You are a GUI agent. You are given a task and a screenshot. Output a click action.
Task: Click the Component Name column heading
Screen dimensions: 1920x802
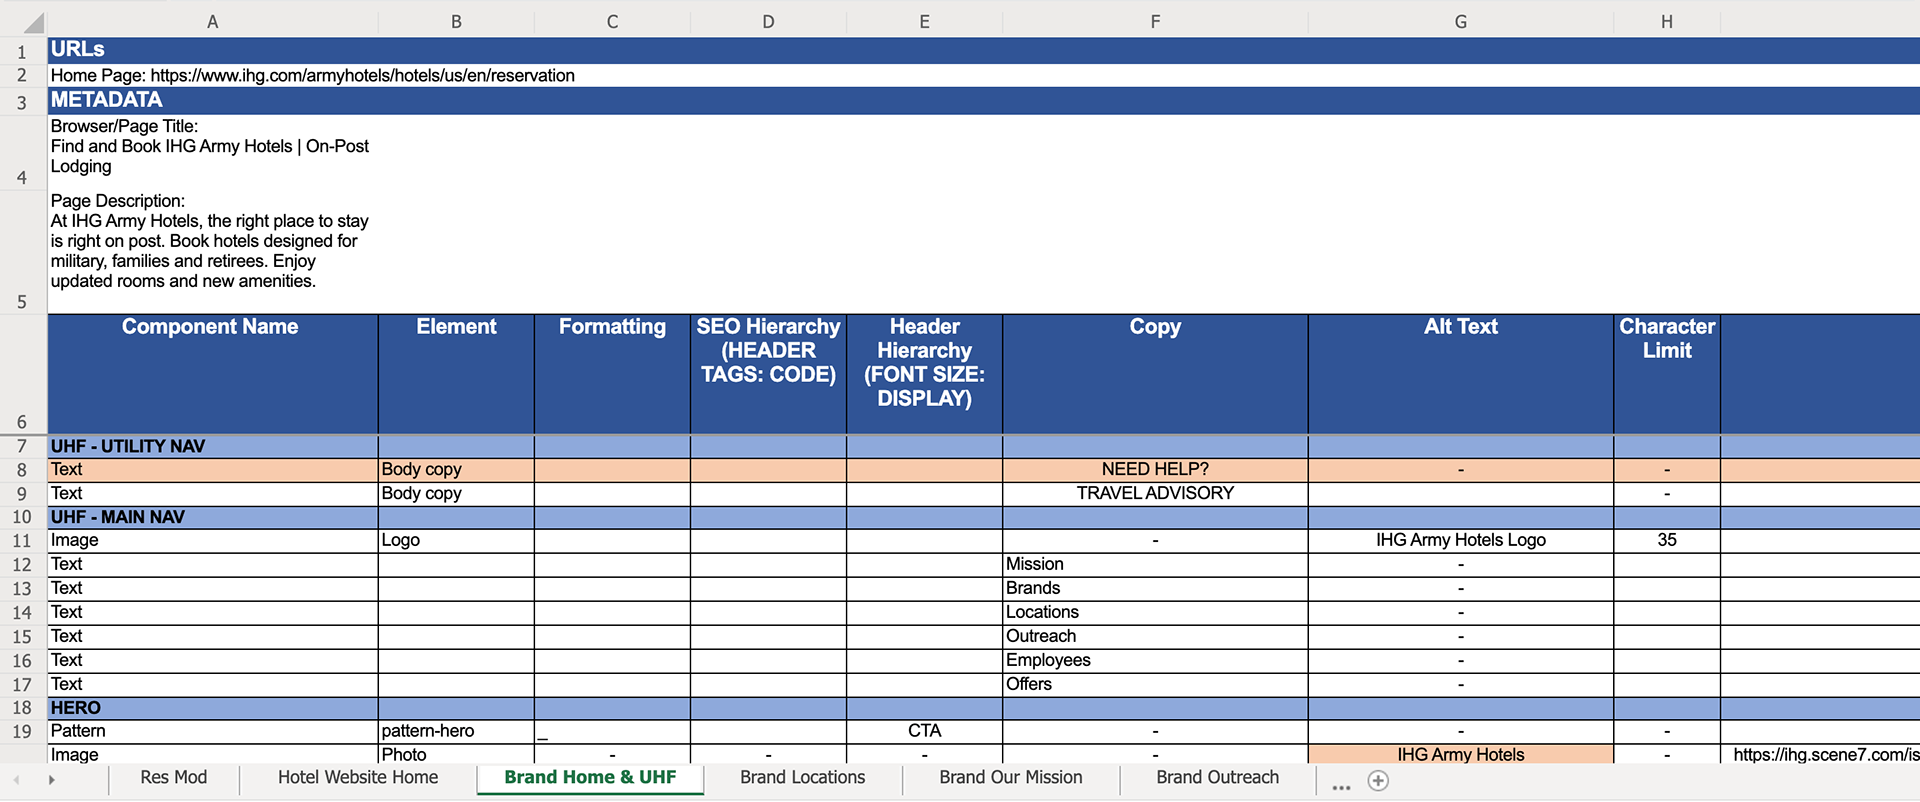[x=212, y=374]
